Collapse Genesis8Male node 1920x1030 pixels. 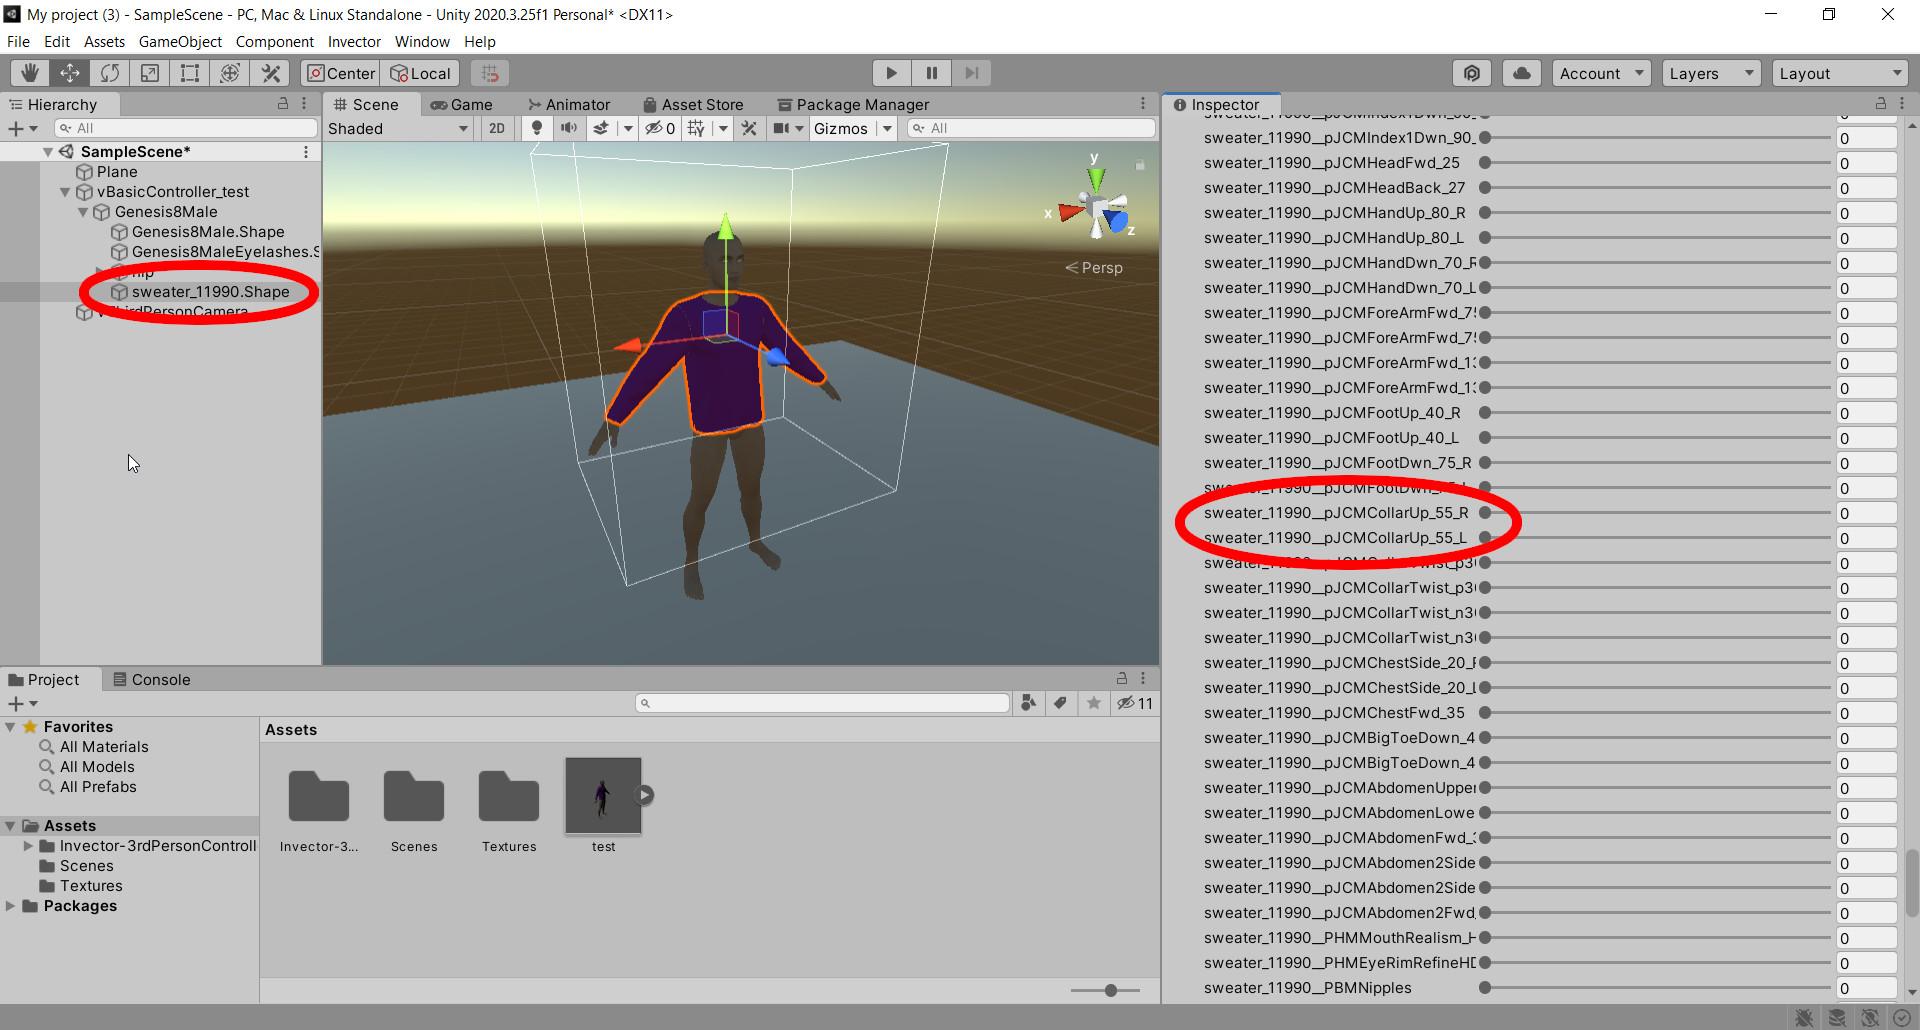[x=83, y=212]
